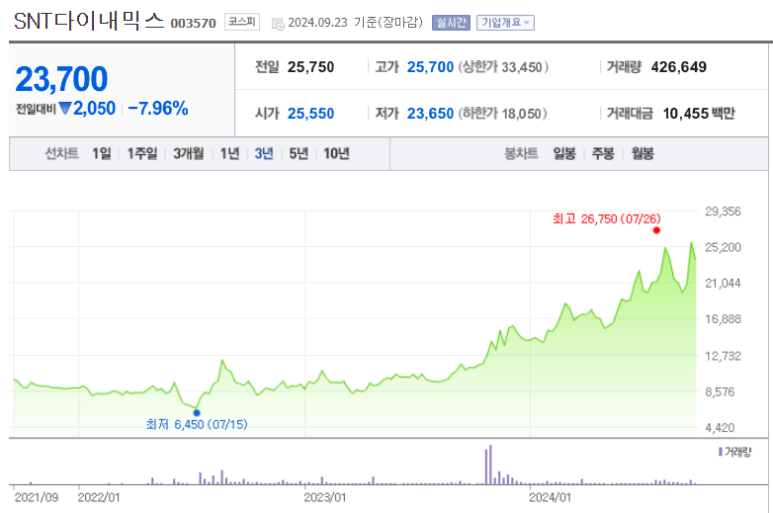
Task: Open the 기업개요 dropdown
Action: click(505, 23)
